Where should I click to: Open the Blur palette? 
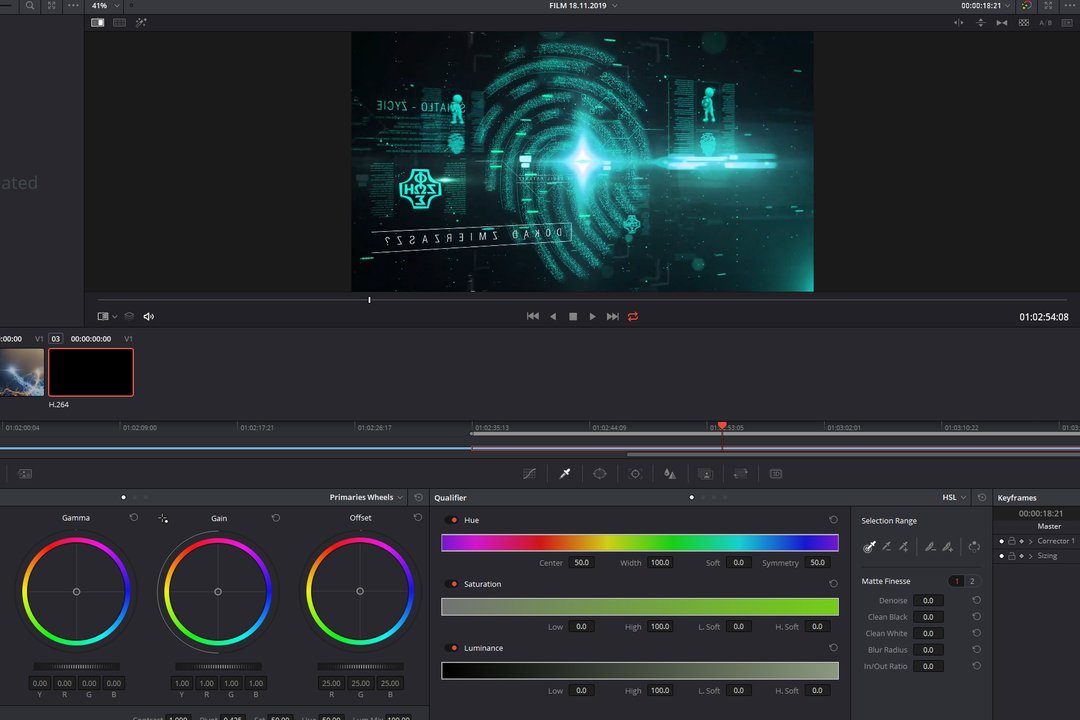click(x=669, y=473)
